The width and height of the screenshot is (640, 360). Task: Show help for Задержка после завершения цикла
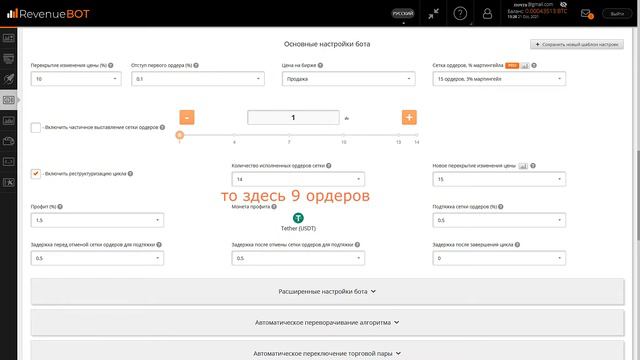[x=517, y=244]
